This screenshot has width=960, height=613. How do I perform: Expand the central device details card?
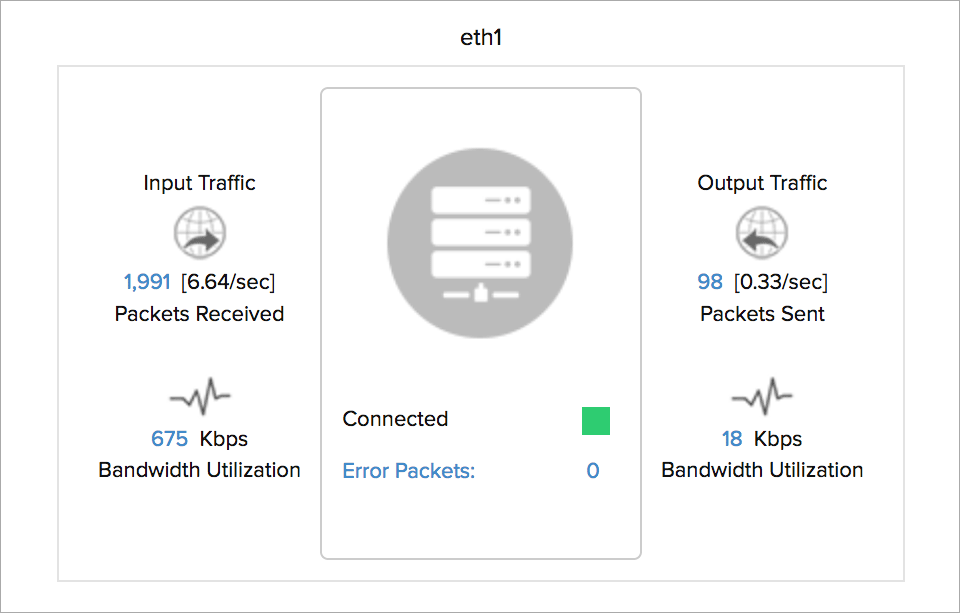pos(480,322)
